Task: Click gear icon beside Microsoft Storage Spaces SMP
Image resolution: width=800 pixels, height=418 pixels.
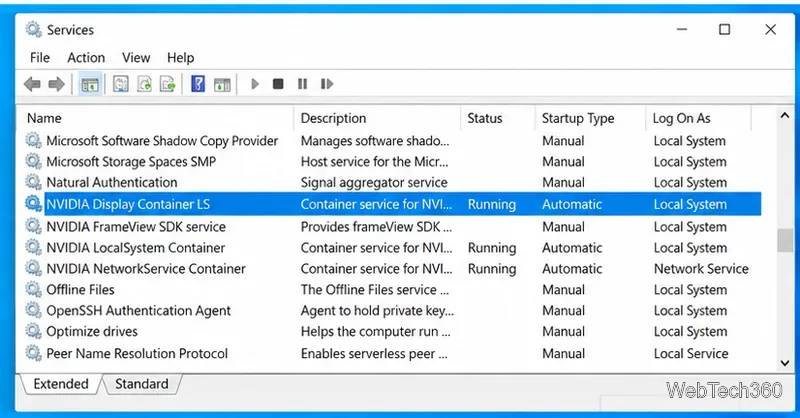Action: coord(34,161)
